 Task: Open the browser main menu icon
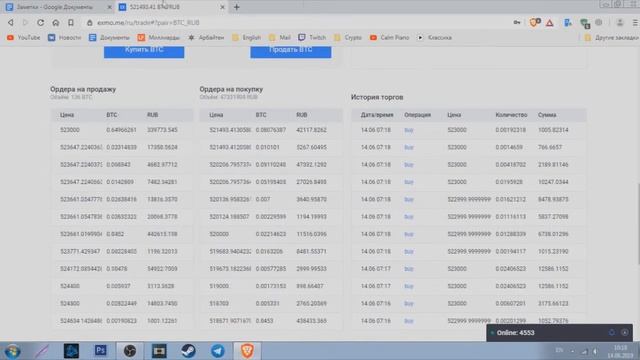click(635, 23)
